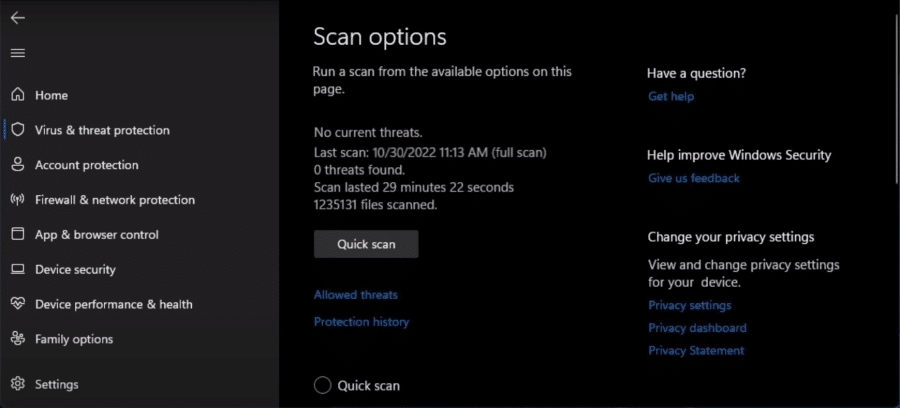The height and width of the screenshot is (408, 900).
Task: Click the Give us feedback link
Action: coord(693,178)
